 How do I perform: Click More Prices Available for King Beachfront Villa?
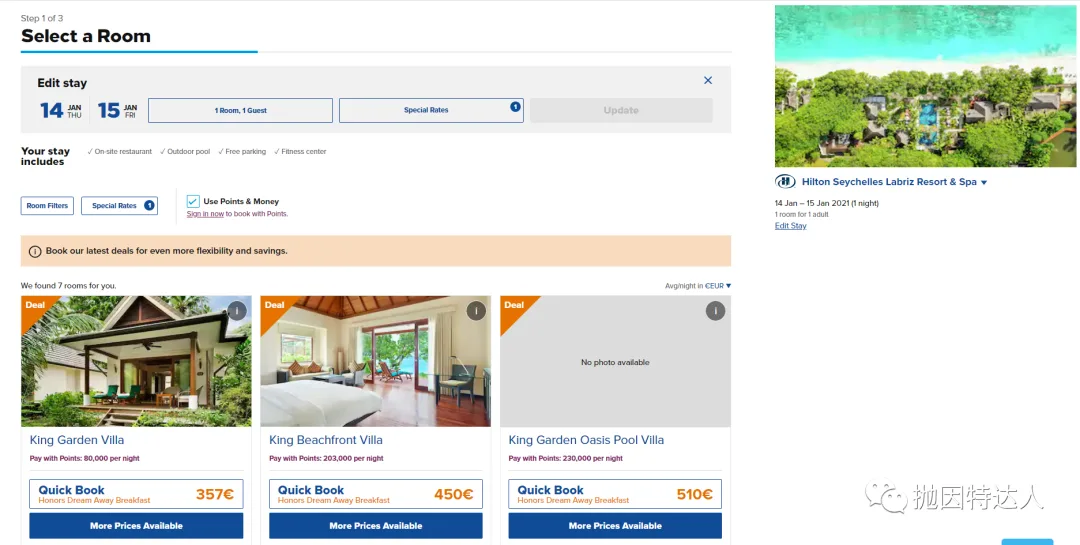[x=375, y=526]
